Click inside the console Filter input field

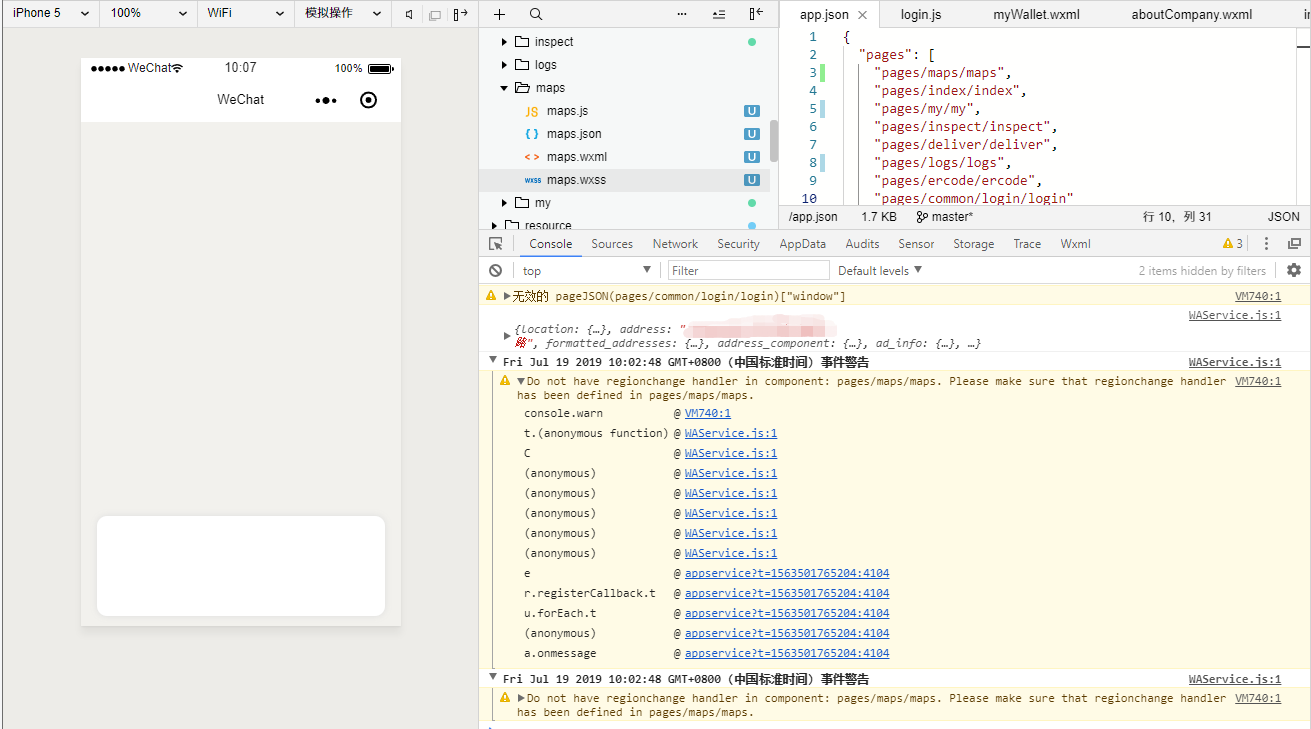pyautogui.click(x=748, y=270)
